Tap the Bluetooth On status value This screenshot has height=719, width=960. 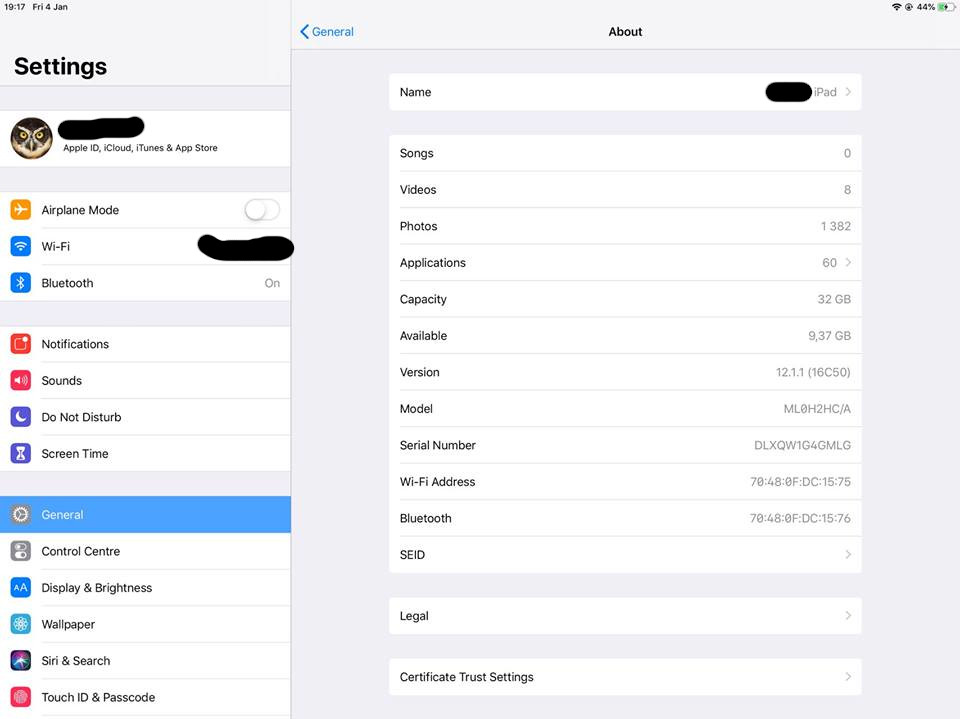(x=272, y=283)
